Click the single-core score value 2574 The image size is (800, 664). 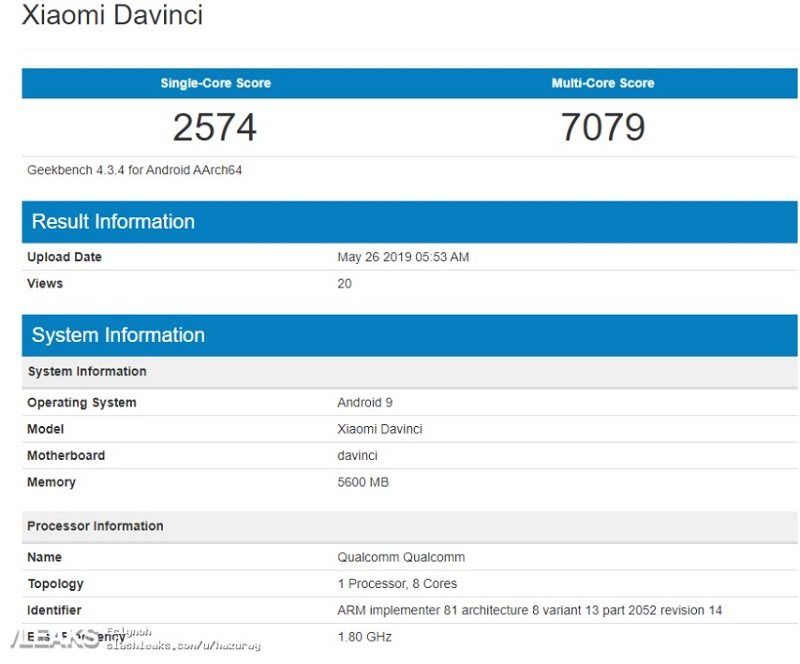coord(215,127)
